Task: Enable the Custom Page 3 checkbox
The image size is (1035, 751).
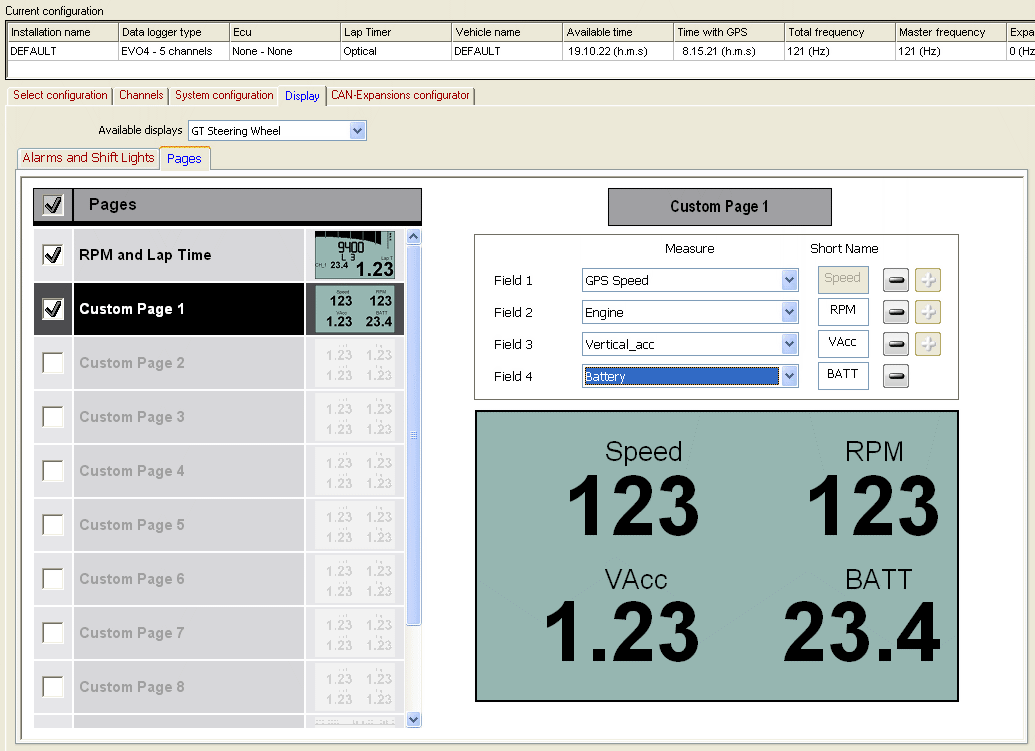Action: click(x=53, y=417)
